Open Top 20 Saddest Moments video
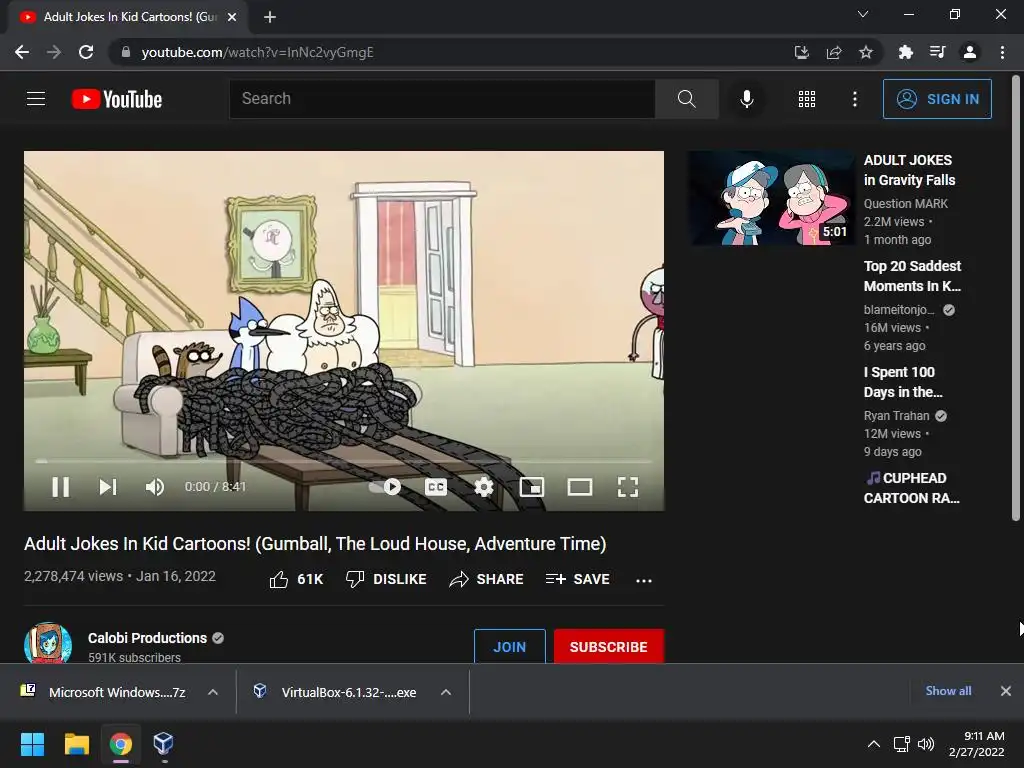This screenshot has width=1024, height=768. pyautogui.click(x=912, y=276)
